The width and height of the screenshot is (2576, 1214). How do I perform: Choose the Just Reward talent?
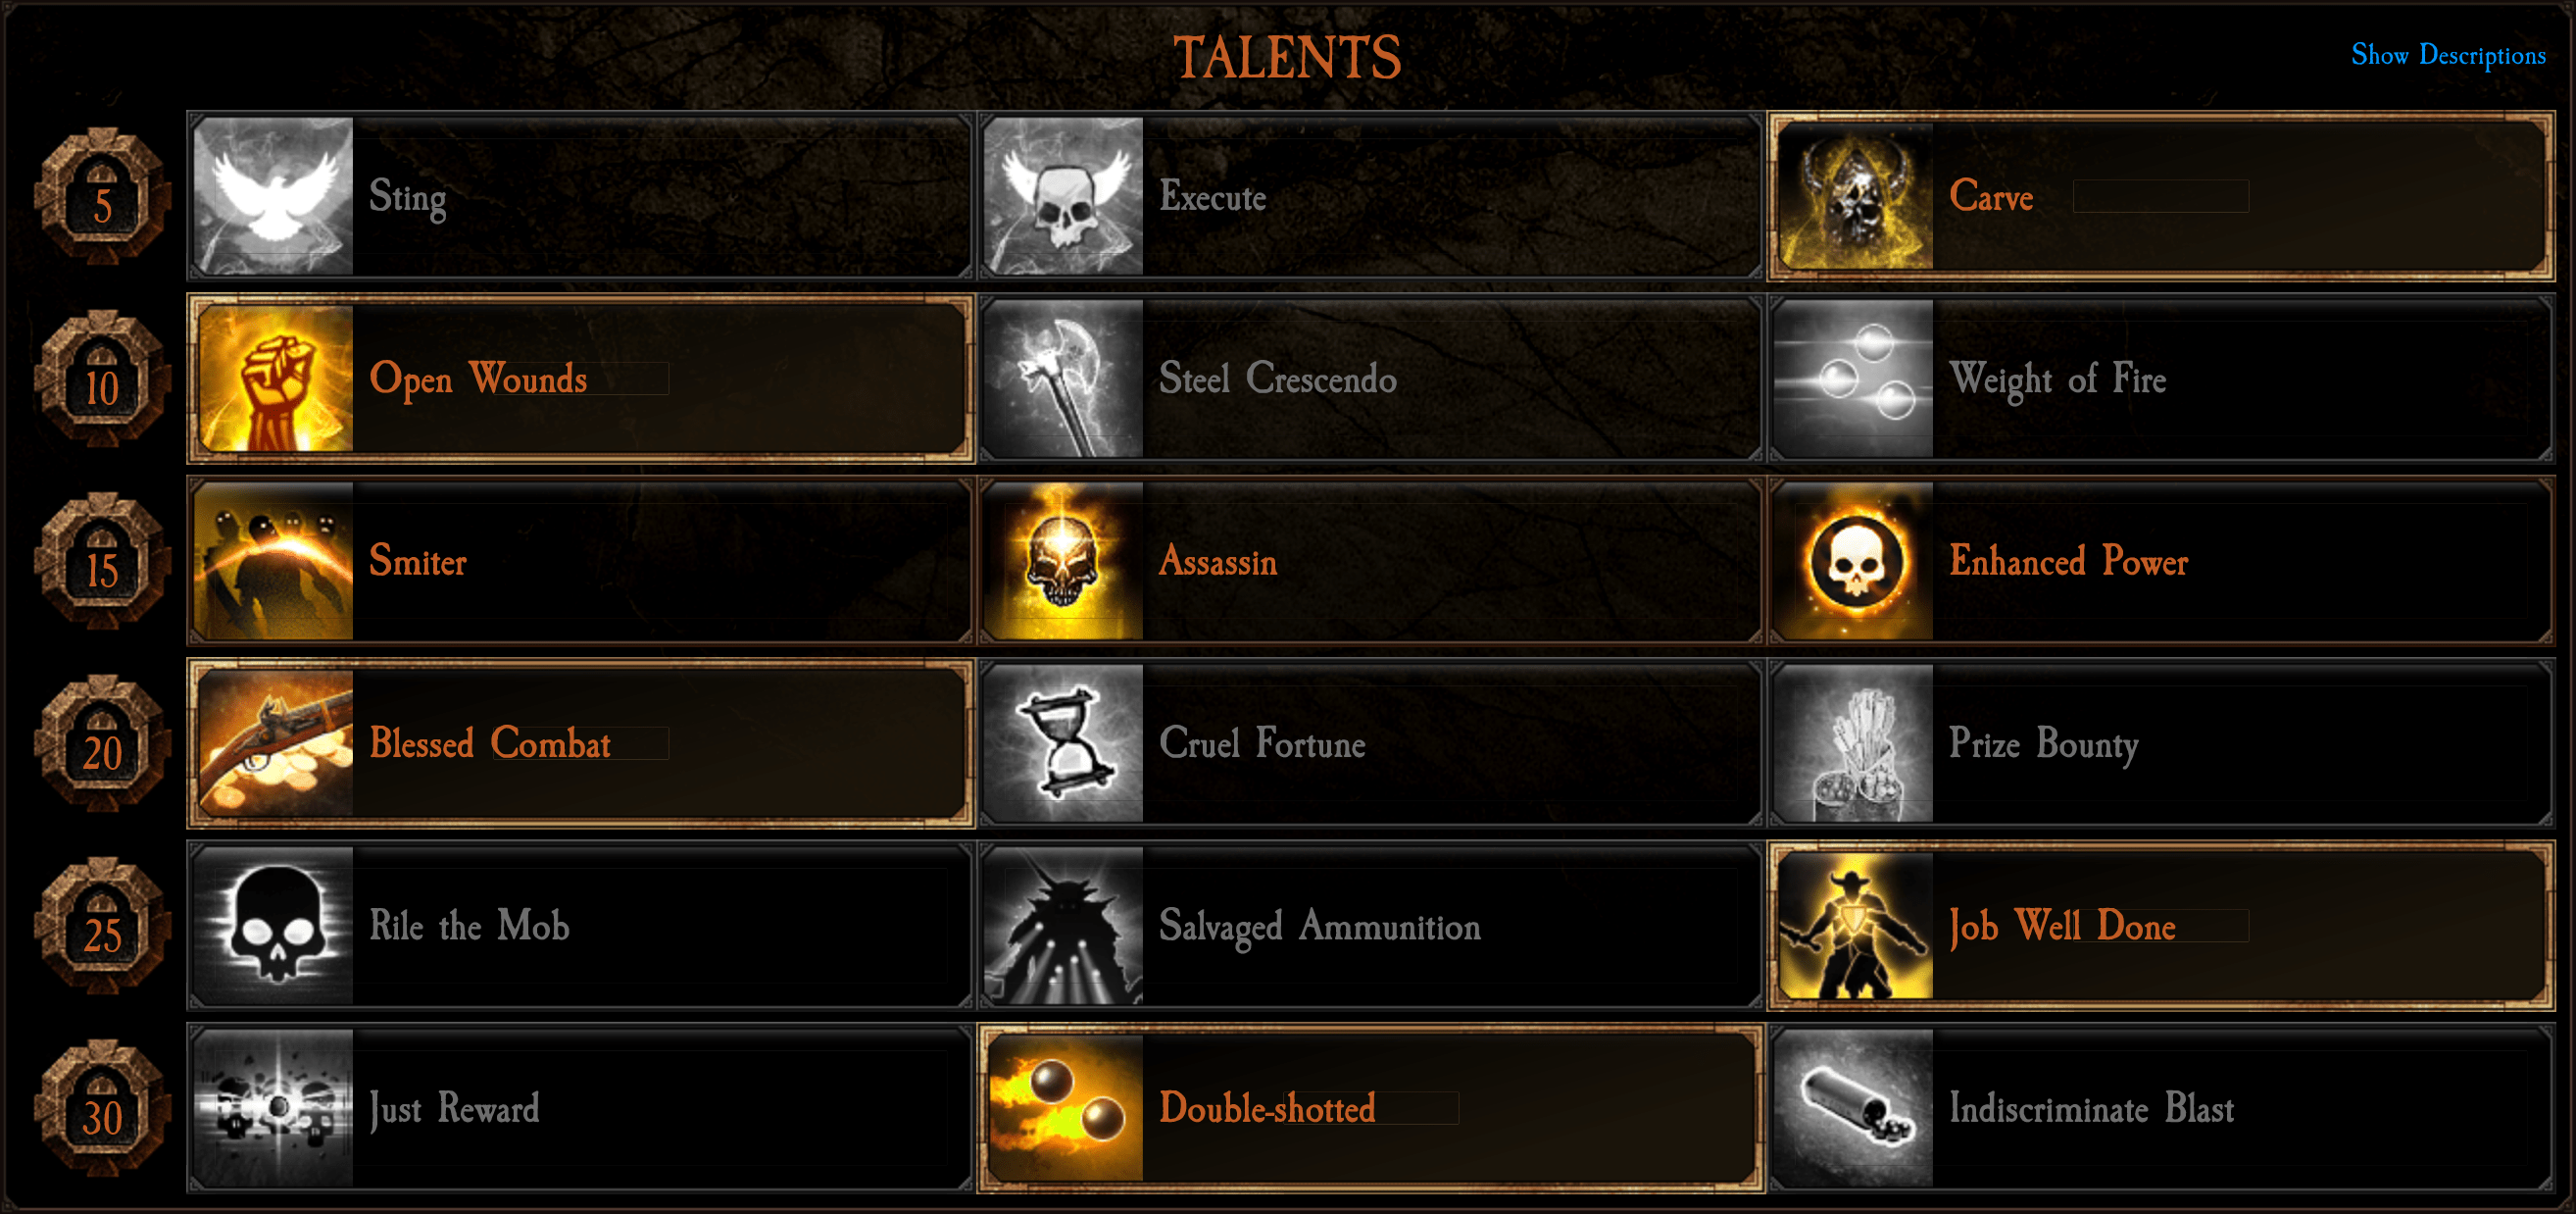pyautogui.click(x=581, y=1108)
